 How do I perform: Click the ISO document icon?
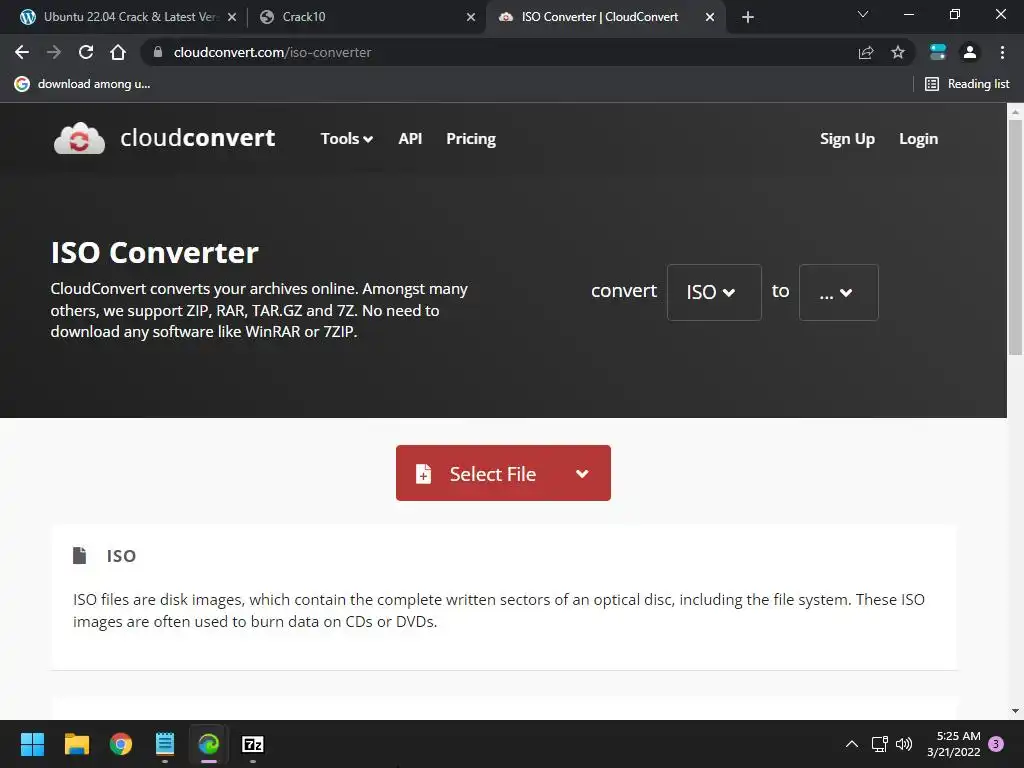[80, 555]
